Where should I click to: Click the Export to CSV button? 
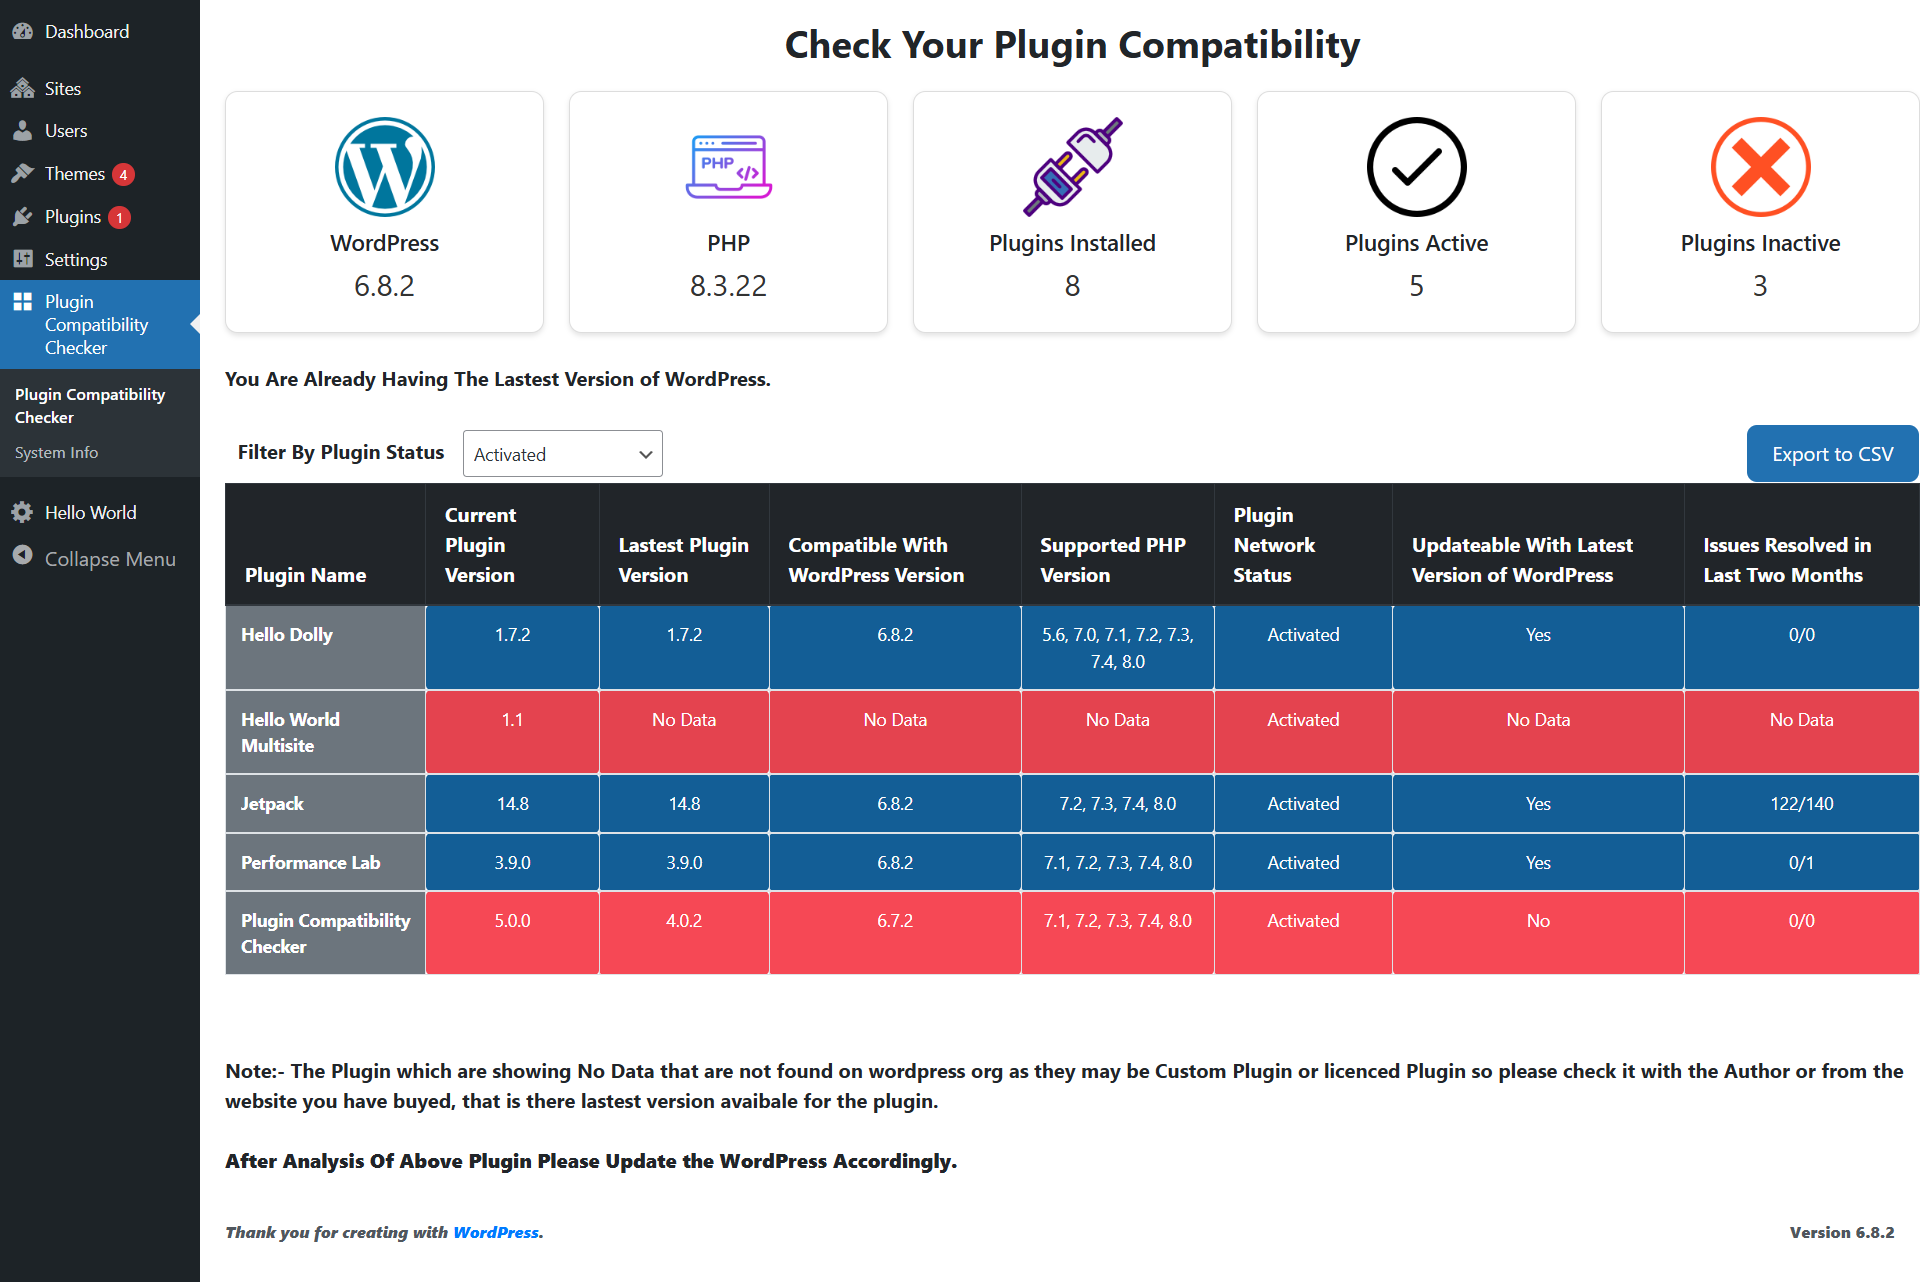1832,454
